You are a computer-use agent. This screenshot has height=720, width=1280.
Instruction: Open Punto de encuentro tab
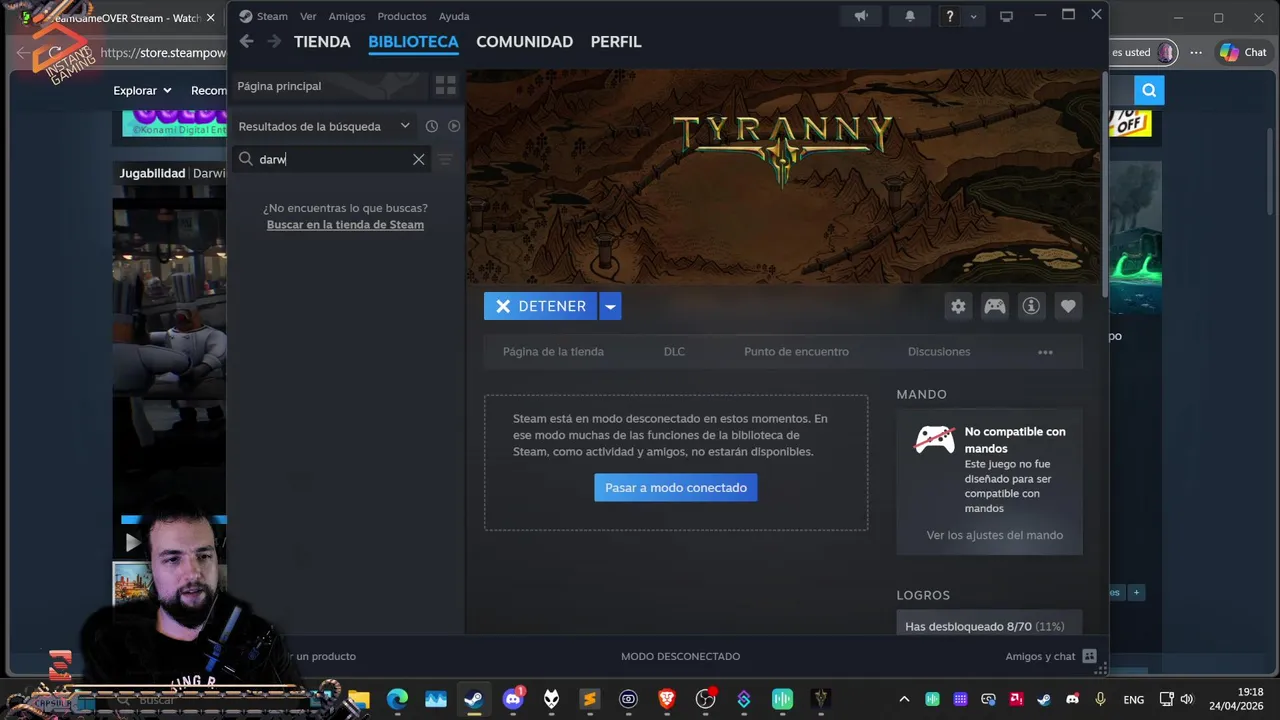click(796, 352)
